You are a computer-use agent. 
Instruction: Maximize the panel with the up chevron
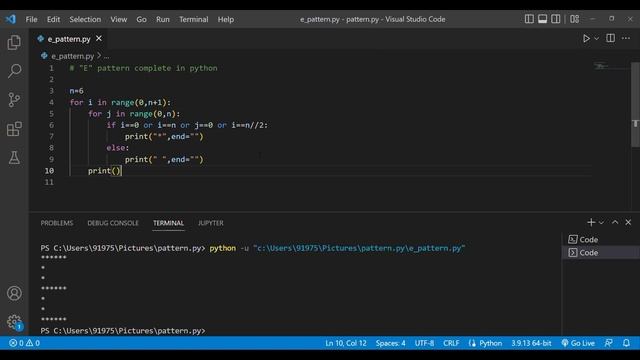(x=615, y=222)
